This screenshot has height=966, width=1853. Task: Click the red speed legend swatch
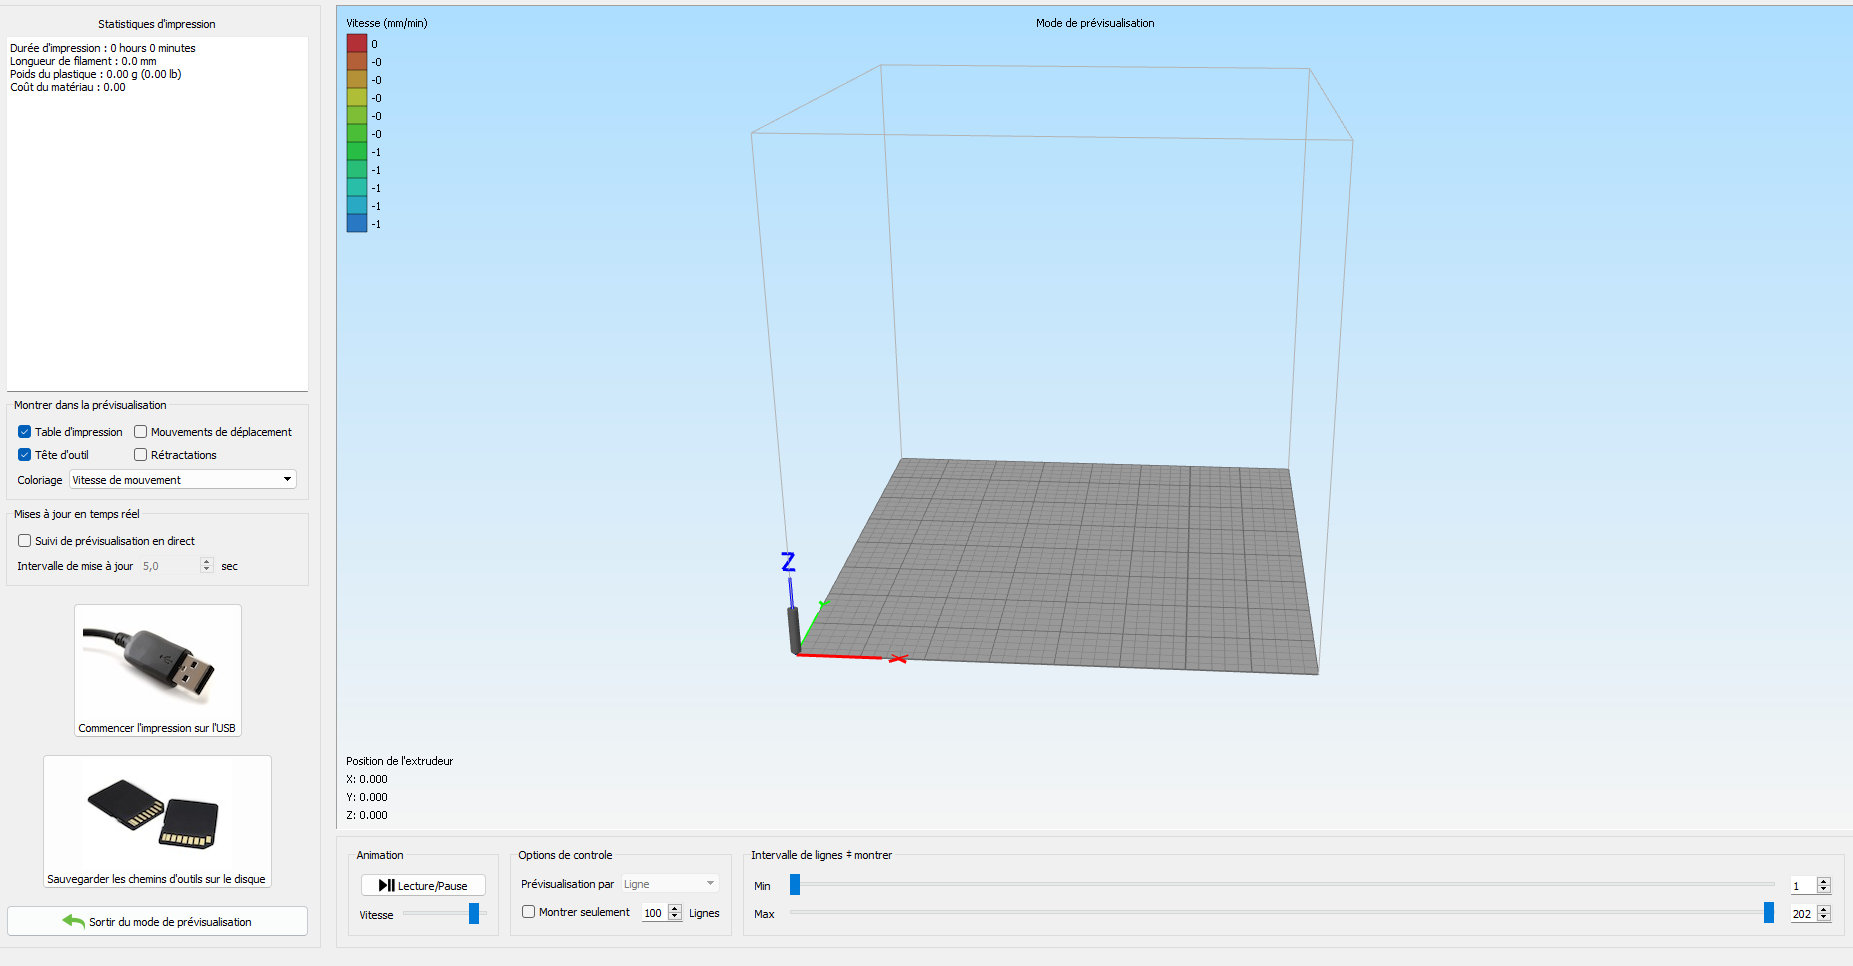pos(357,43)
